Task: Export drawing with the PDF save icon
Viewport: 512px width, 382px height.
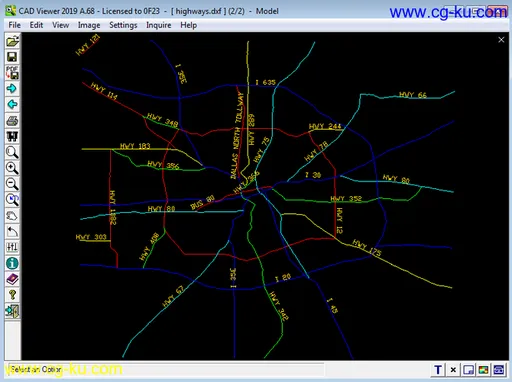Action: click(12, 73)
